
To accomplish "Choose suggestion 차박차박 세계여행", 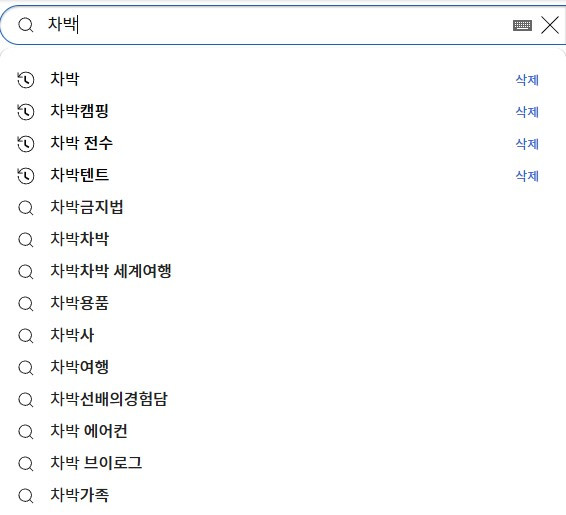I will pos(111,271).
